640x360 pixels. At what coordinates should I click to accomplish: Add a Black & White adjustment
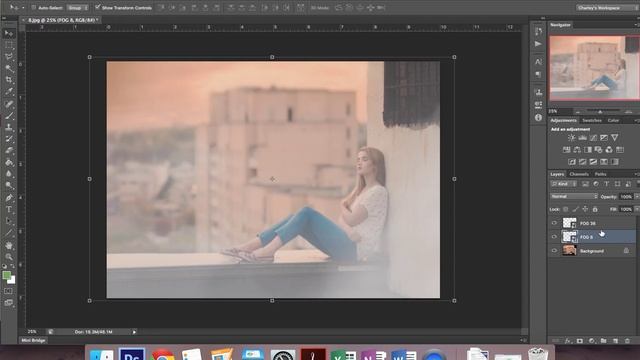tap(588, 150)
